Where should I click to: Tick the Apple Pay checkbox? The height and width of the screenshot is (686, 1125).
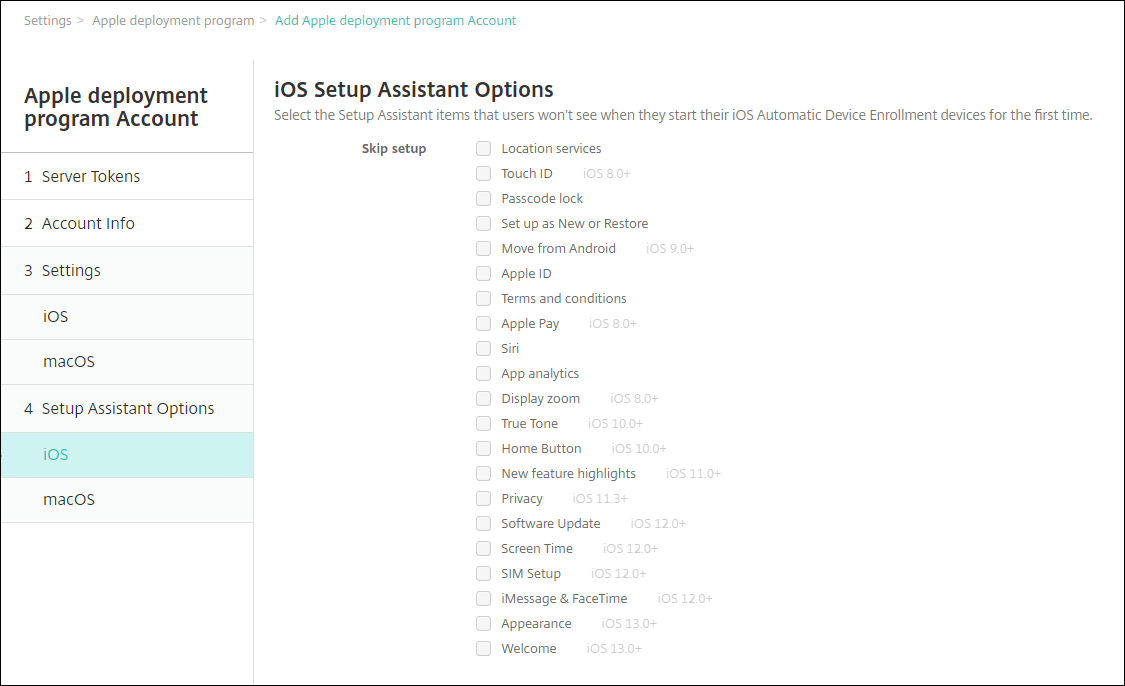pyautogui.click(x=484, y=324)
